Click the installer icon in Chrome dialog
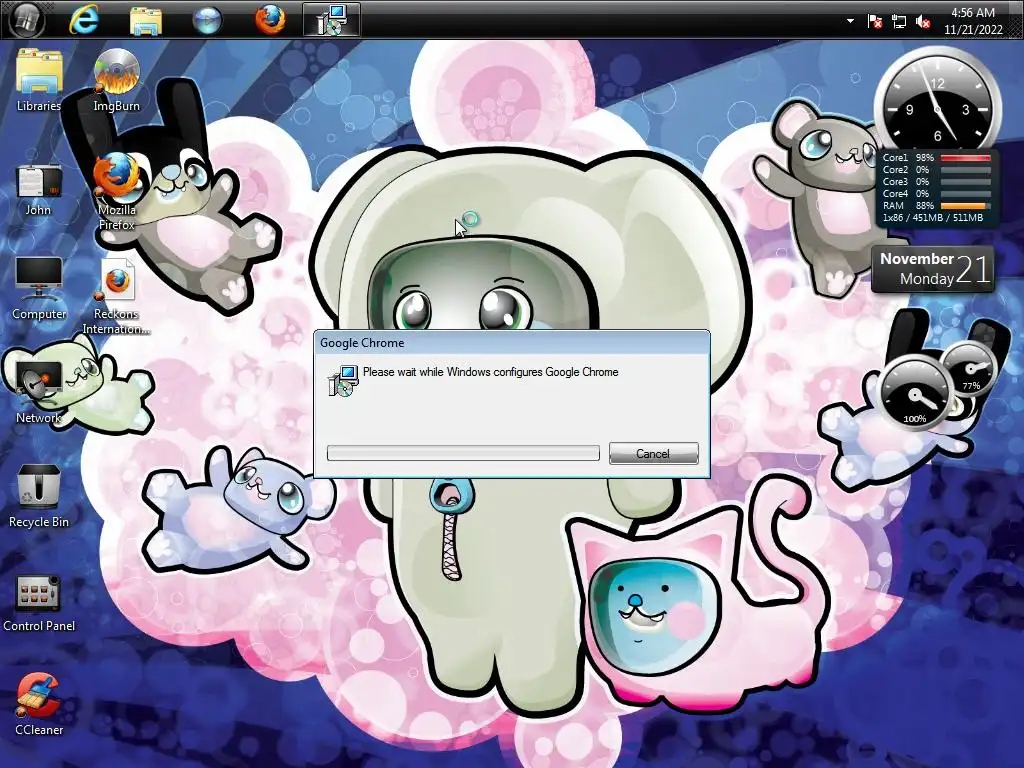Image resolution: width=1024 pixels, height=768 pixels. [343, 381]
